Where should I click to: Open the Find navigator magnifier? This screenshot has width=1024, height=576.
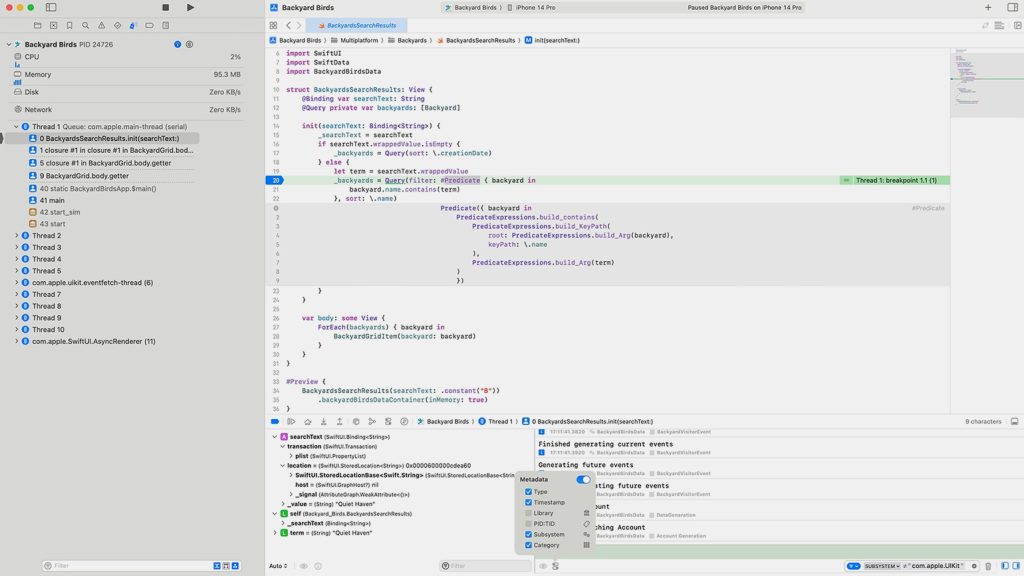point(85,28)
